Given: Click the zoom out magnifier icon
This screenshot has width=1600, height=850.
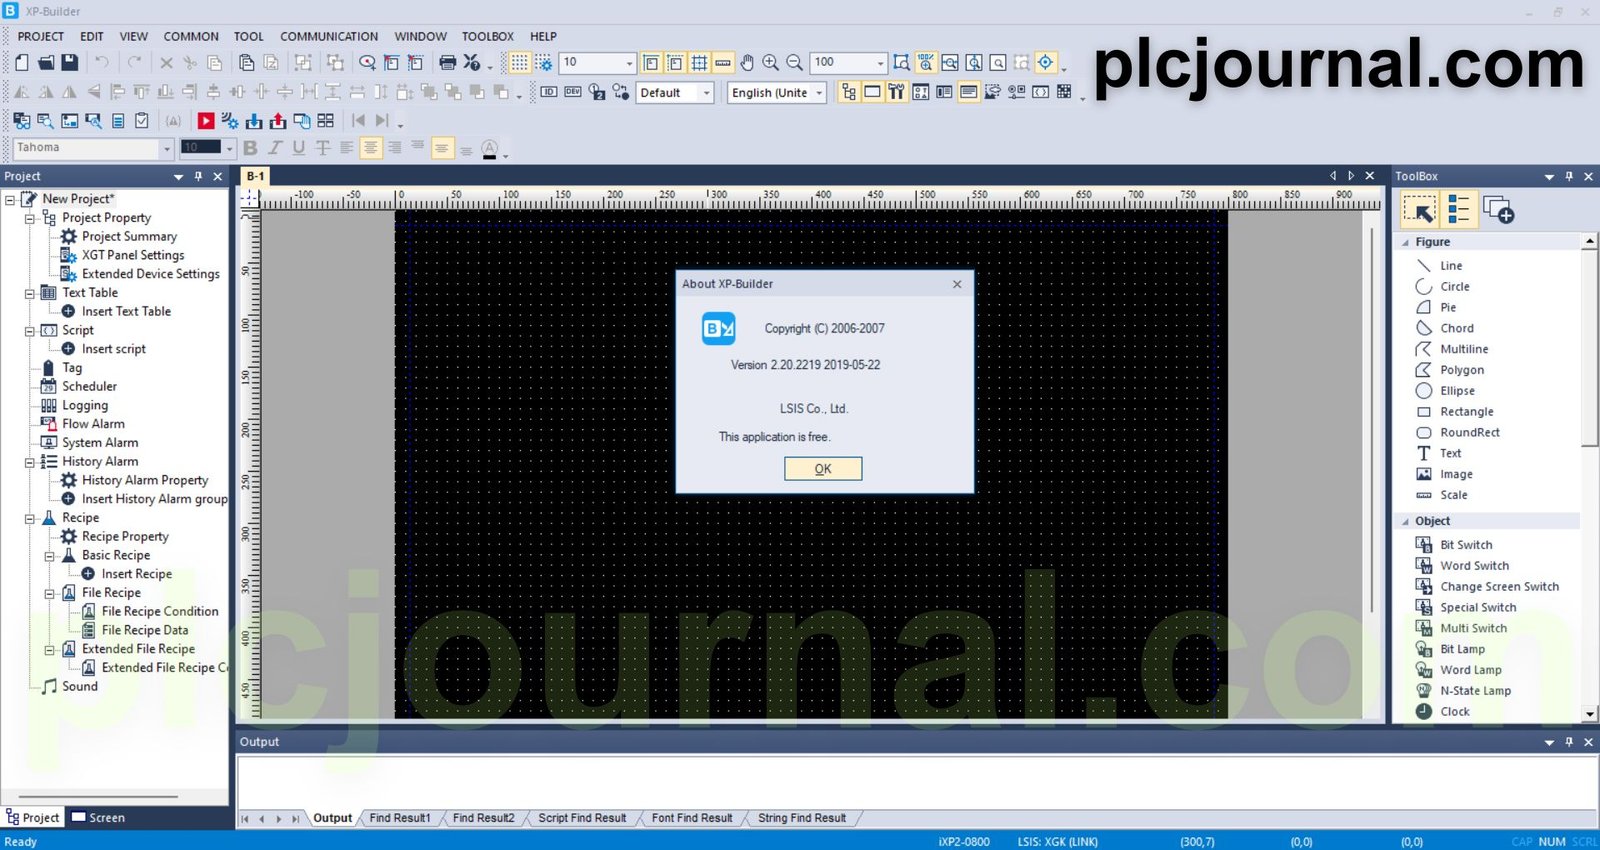Looking at the screenshot, I should tap(794, 62).
